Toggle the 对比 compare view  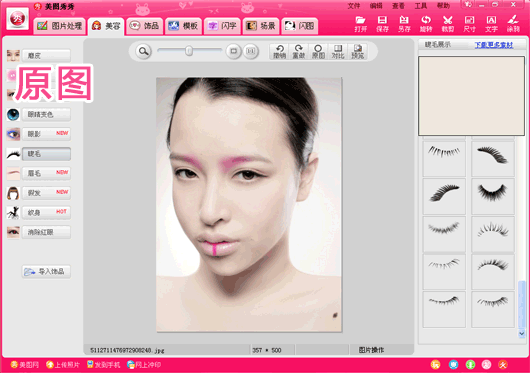pyautogui.click(x=338, y=51)
